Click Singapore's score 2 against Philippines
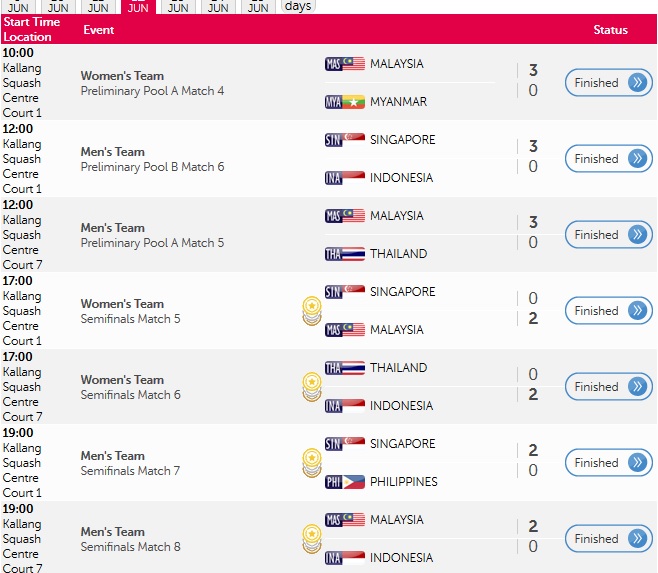658x573 pixels. (533, 450)
